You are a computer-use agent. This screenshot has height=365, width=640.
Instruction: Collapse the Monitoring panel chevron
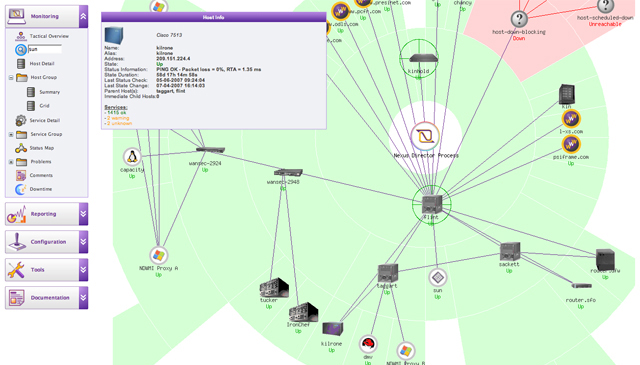point(83,16)
